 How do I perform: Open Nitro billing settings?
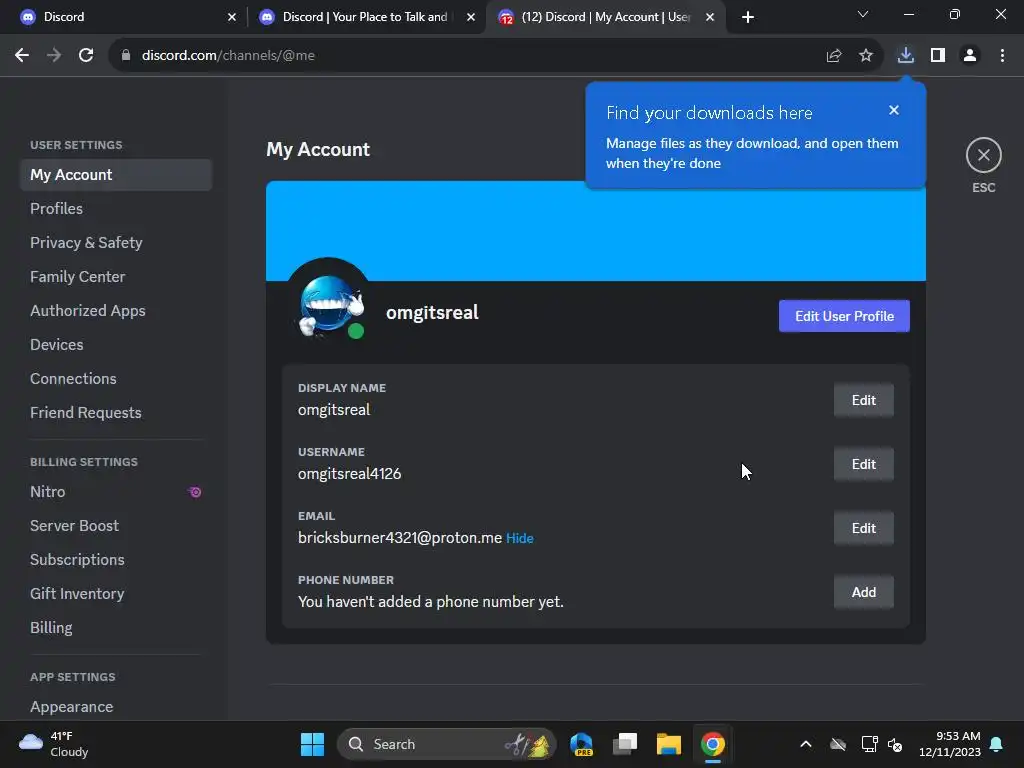[116, 492]
